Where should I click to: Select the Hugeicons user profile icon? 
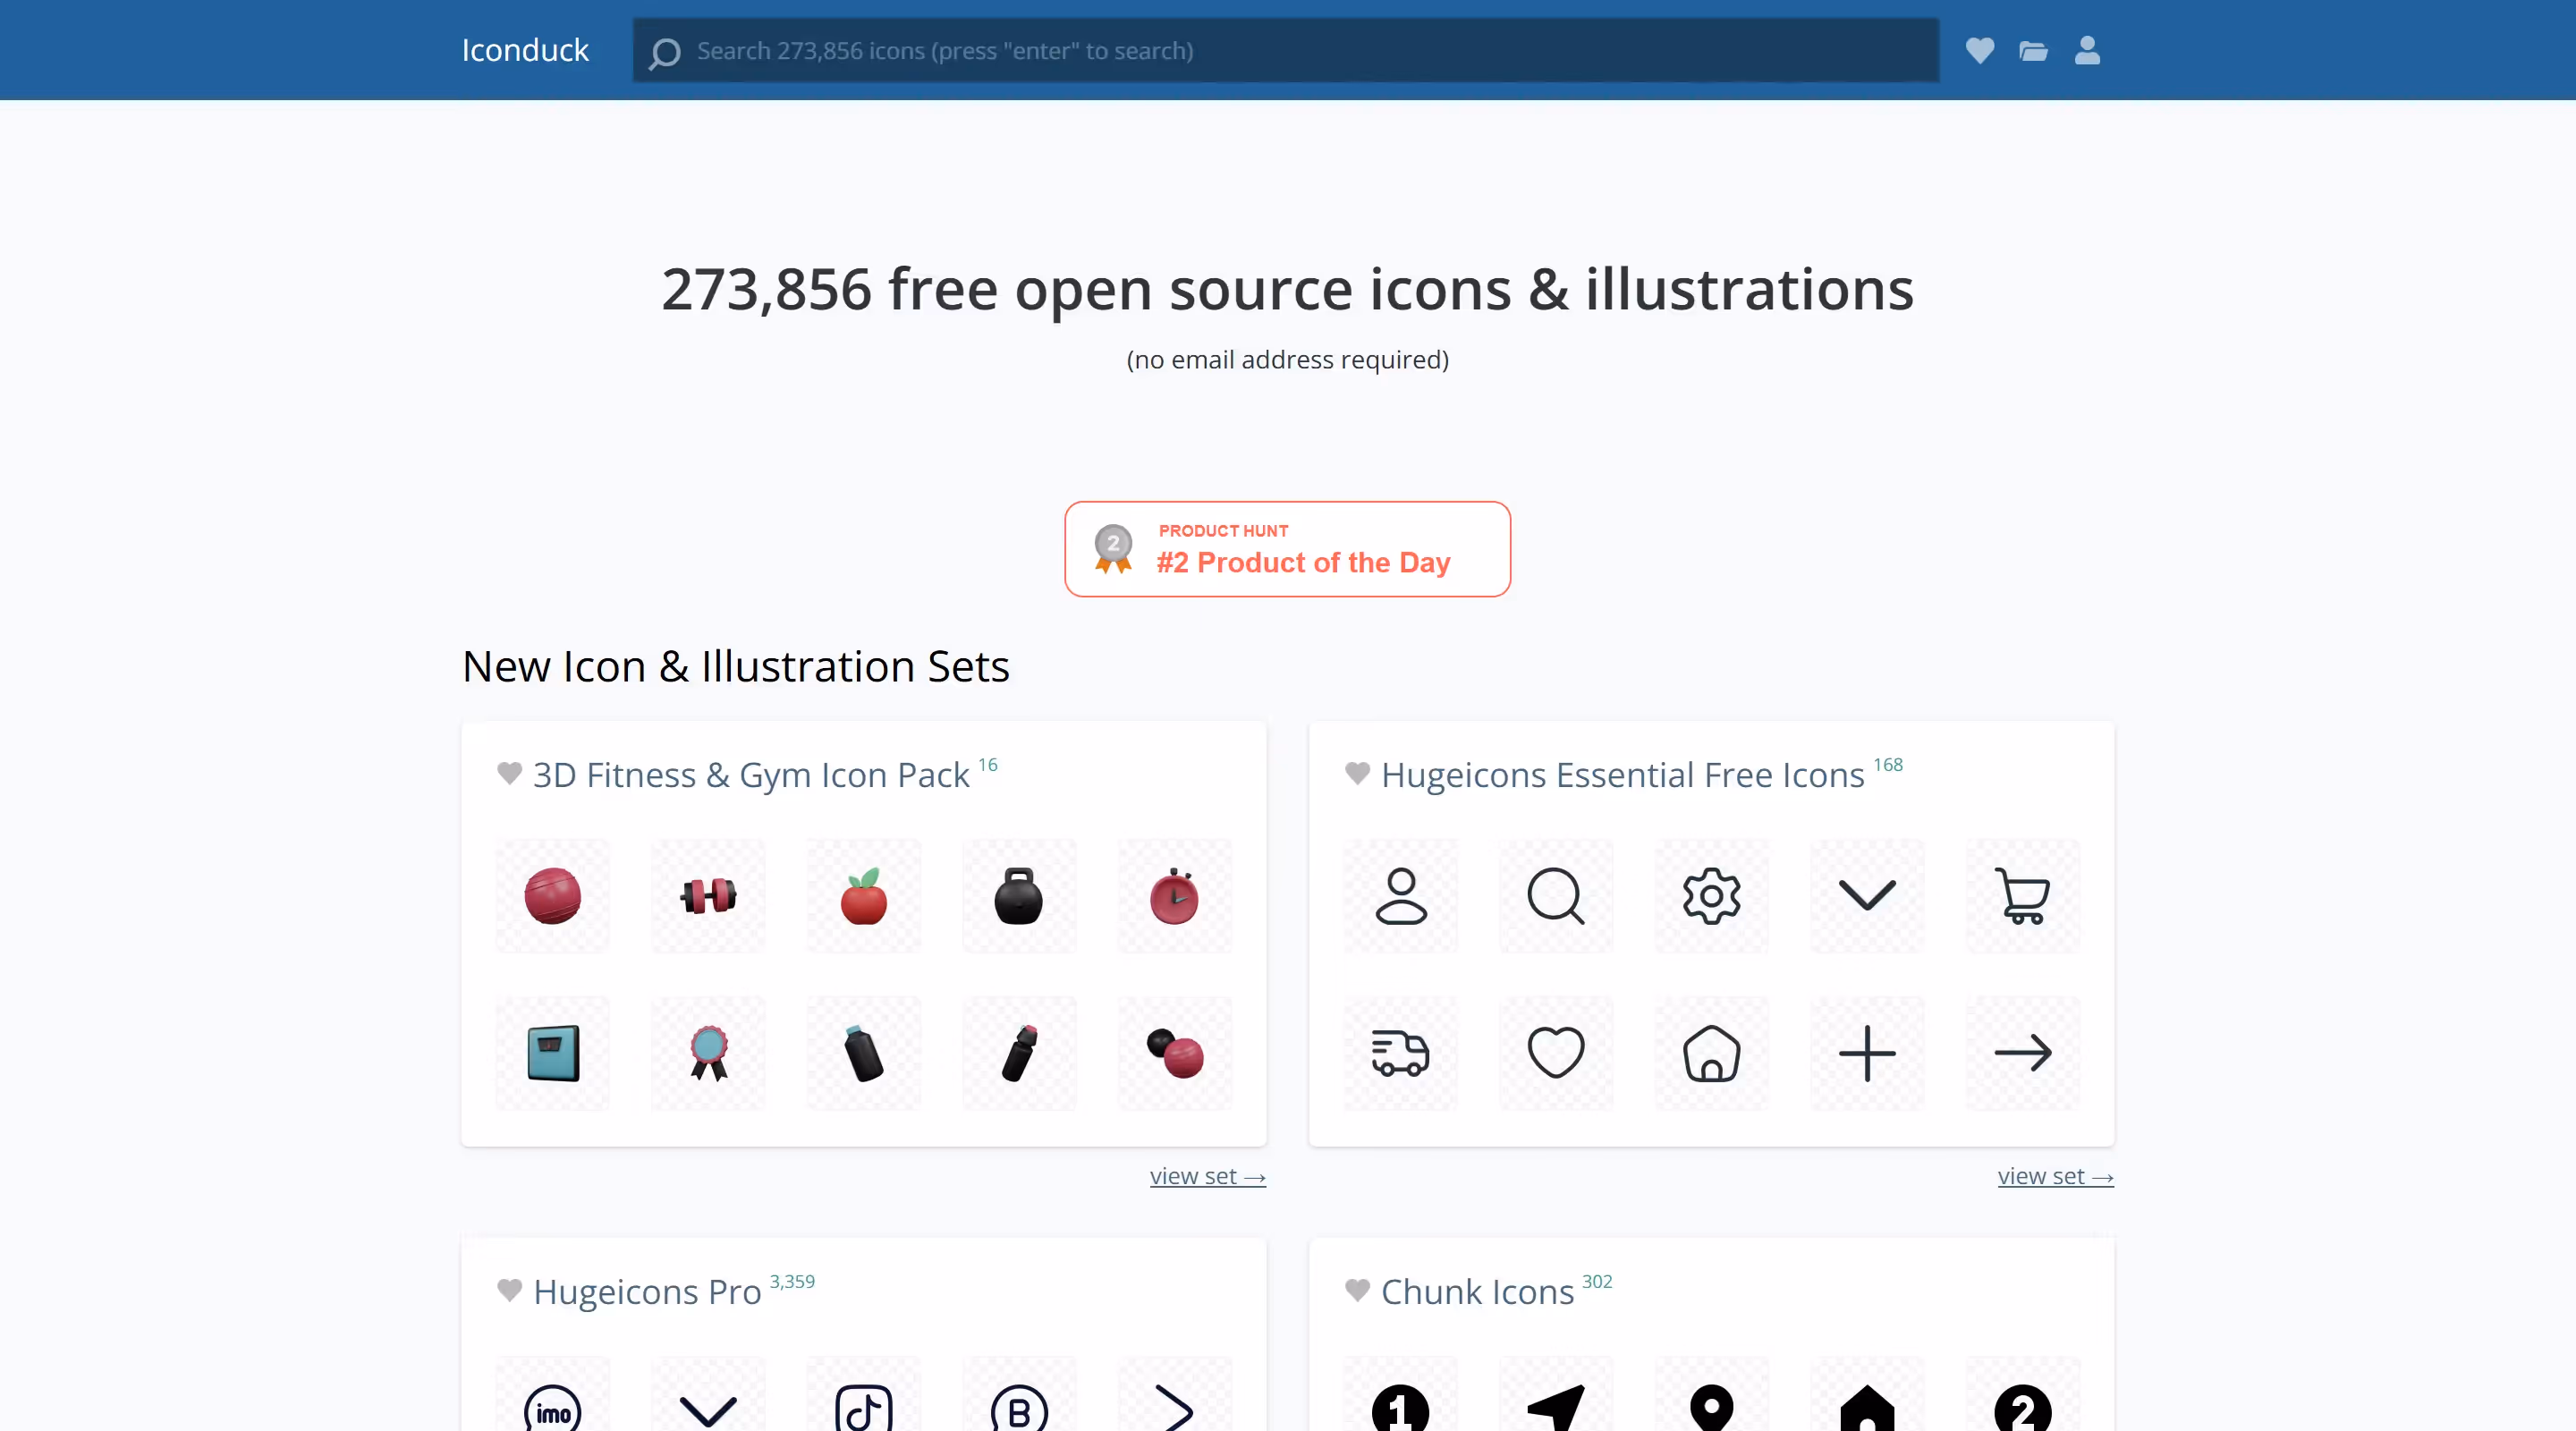click(1401, 896)
